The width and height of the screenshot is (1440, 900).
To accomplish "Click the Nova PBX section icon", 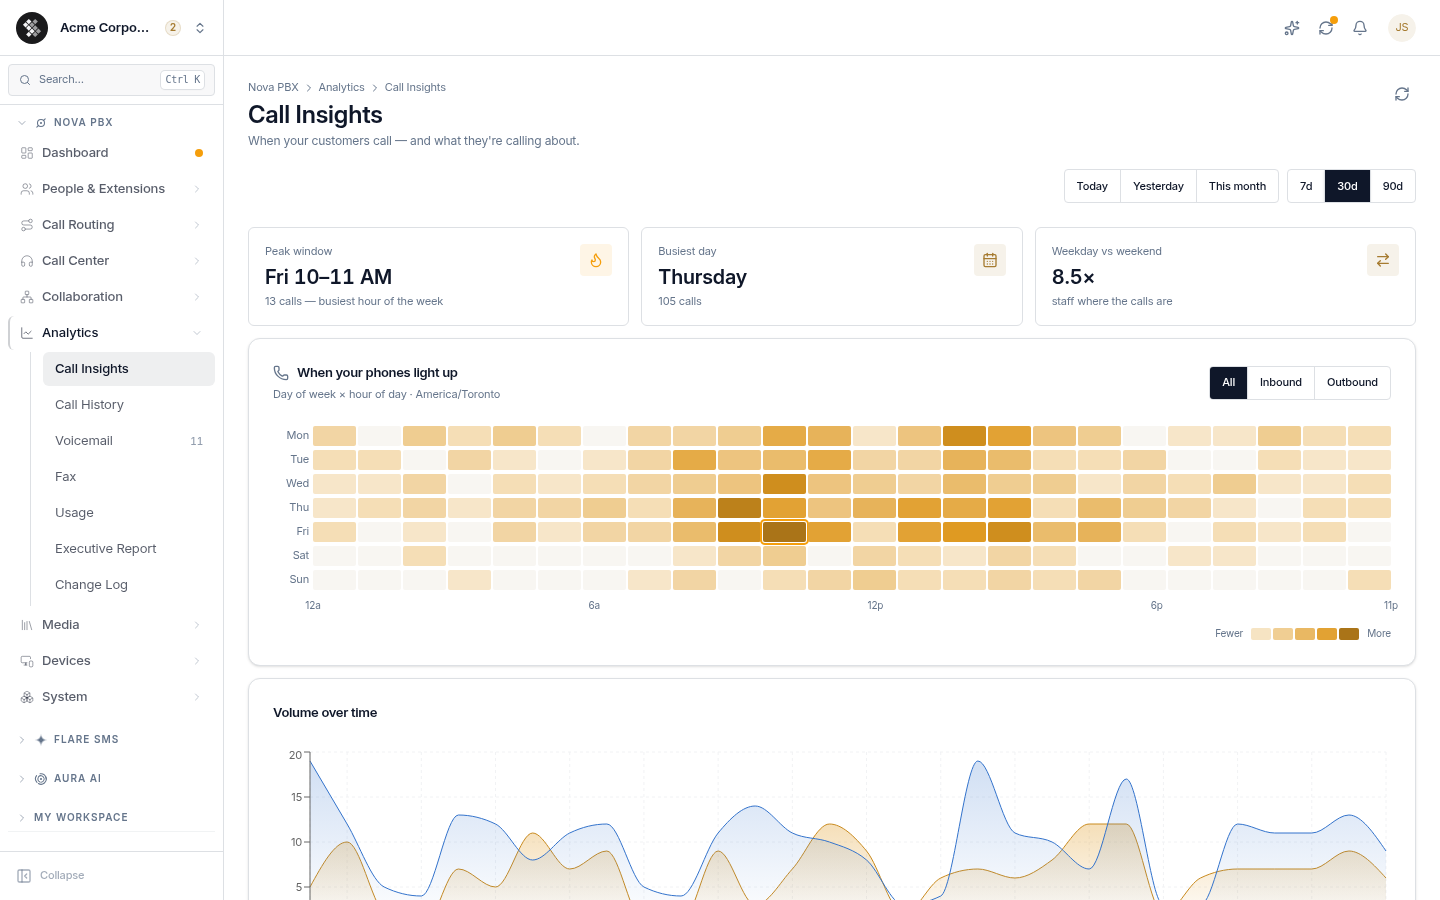I will (41, 123).
